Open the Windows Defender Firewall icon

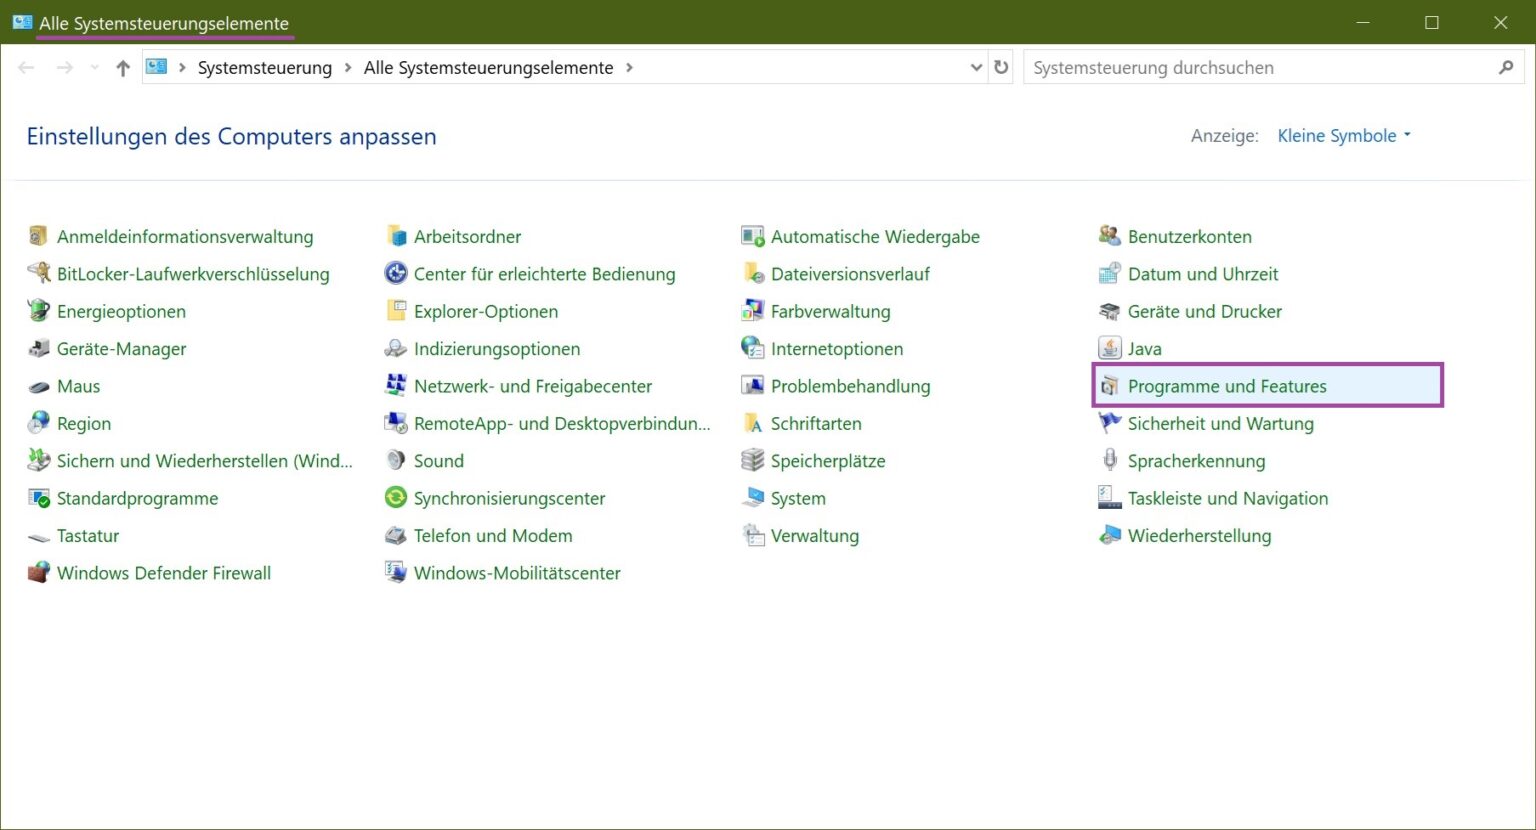click(x=39, y=573)
